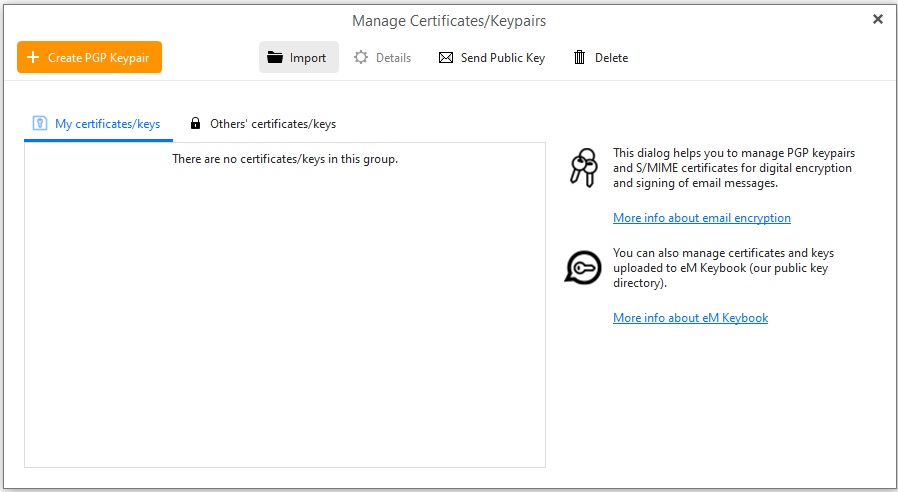
Task: Close the Manage Certificates/Keypairs dialog
Action: 877,19
